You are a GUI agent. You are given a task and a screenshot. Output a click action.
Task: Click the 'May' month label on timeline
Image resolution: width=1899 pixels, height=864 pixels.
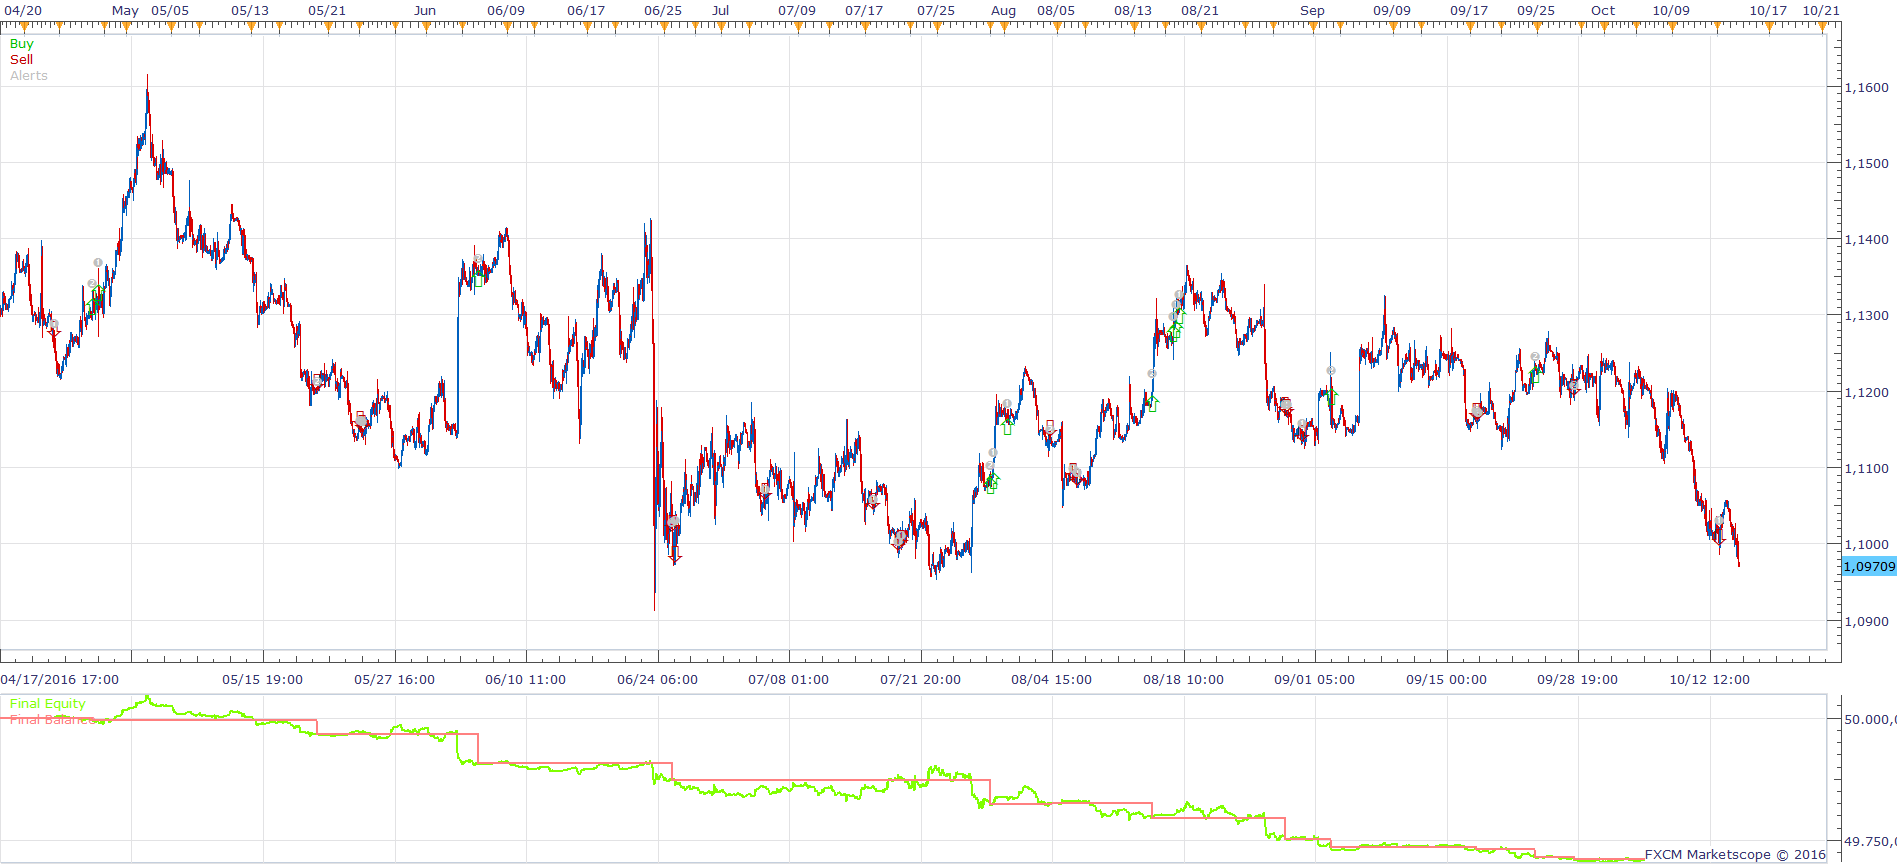click(126, 11)
